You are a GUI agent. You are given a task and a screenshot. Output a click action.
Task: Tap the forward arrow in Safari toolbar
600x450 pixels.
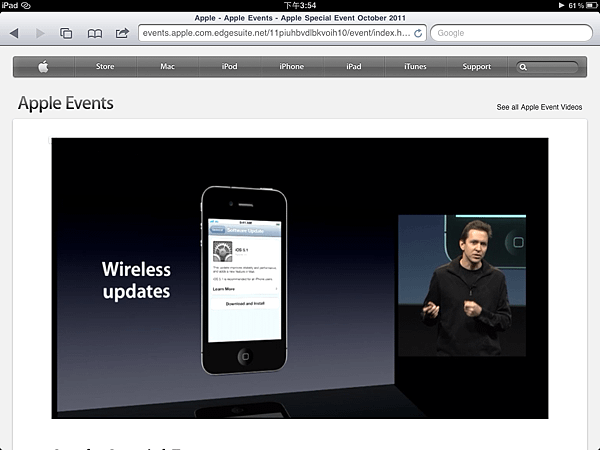[x=40, y=33]
